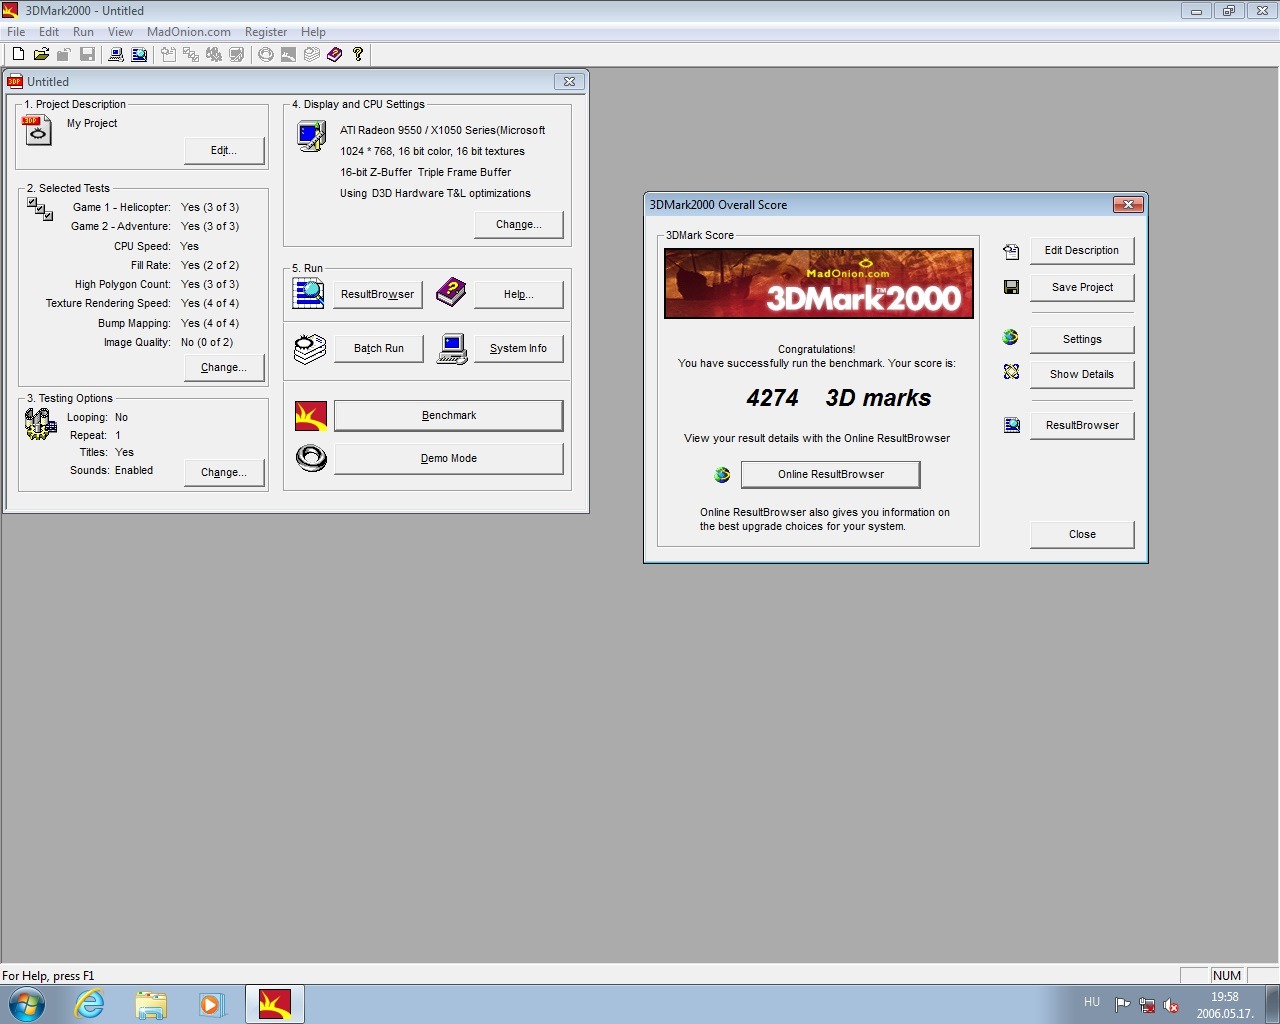Click the grayed Save disk toolbar icon
The image size is (1280, 1024).
(87, 54)
